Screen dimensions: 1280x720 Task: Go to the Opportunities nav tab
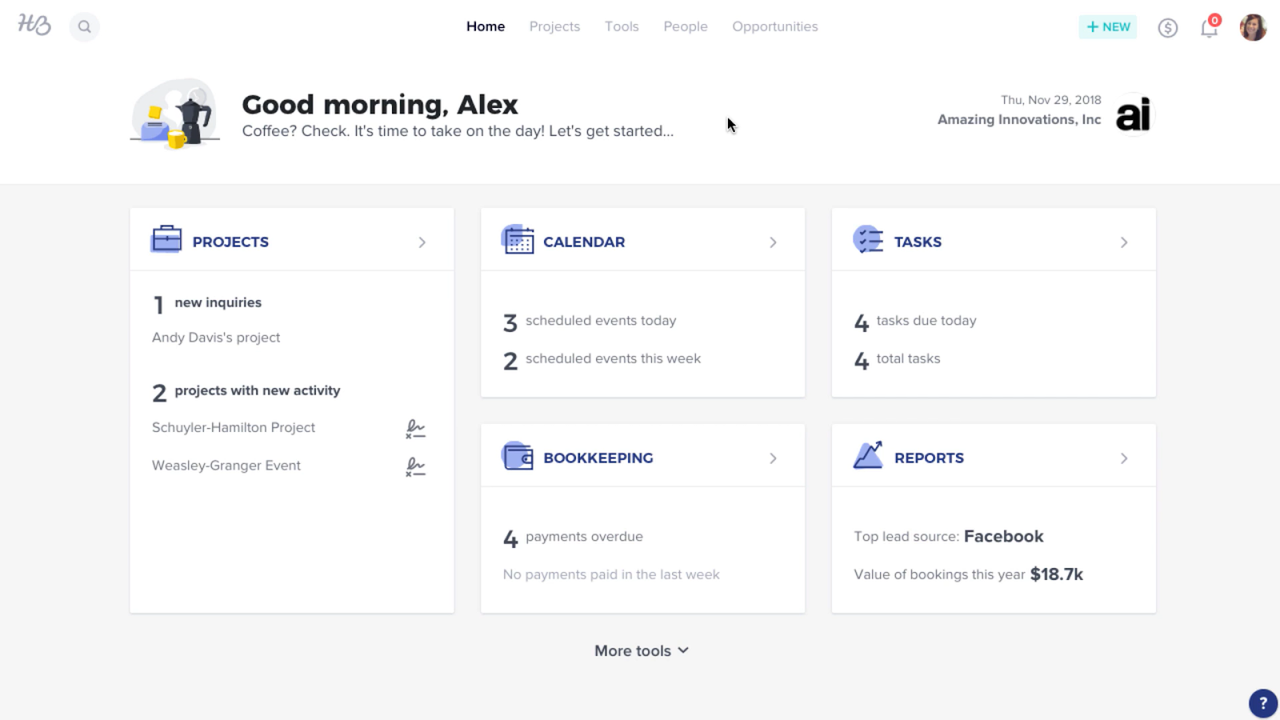point(774,27)
